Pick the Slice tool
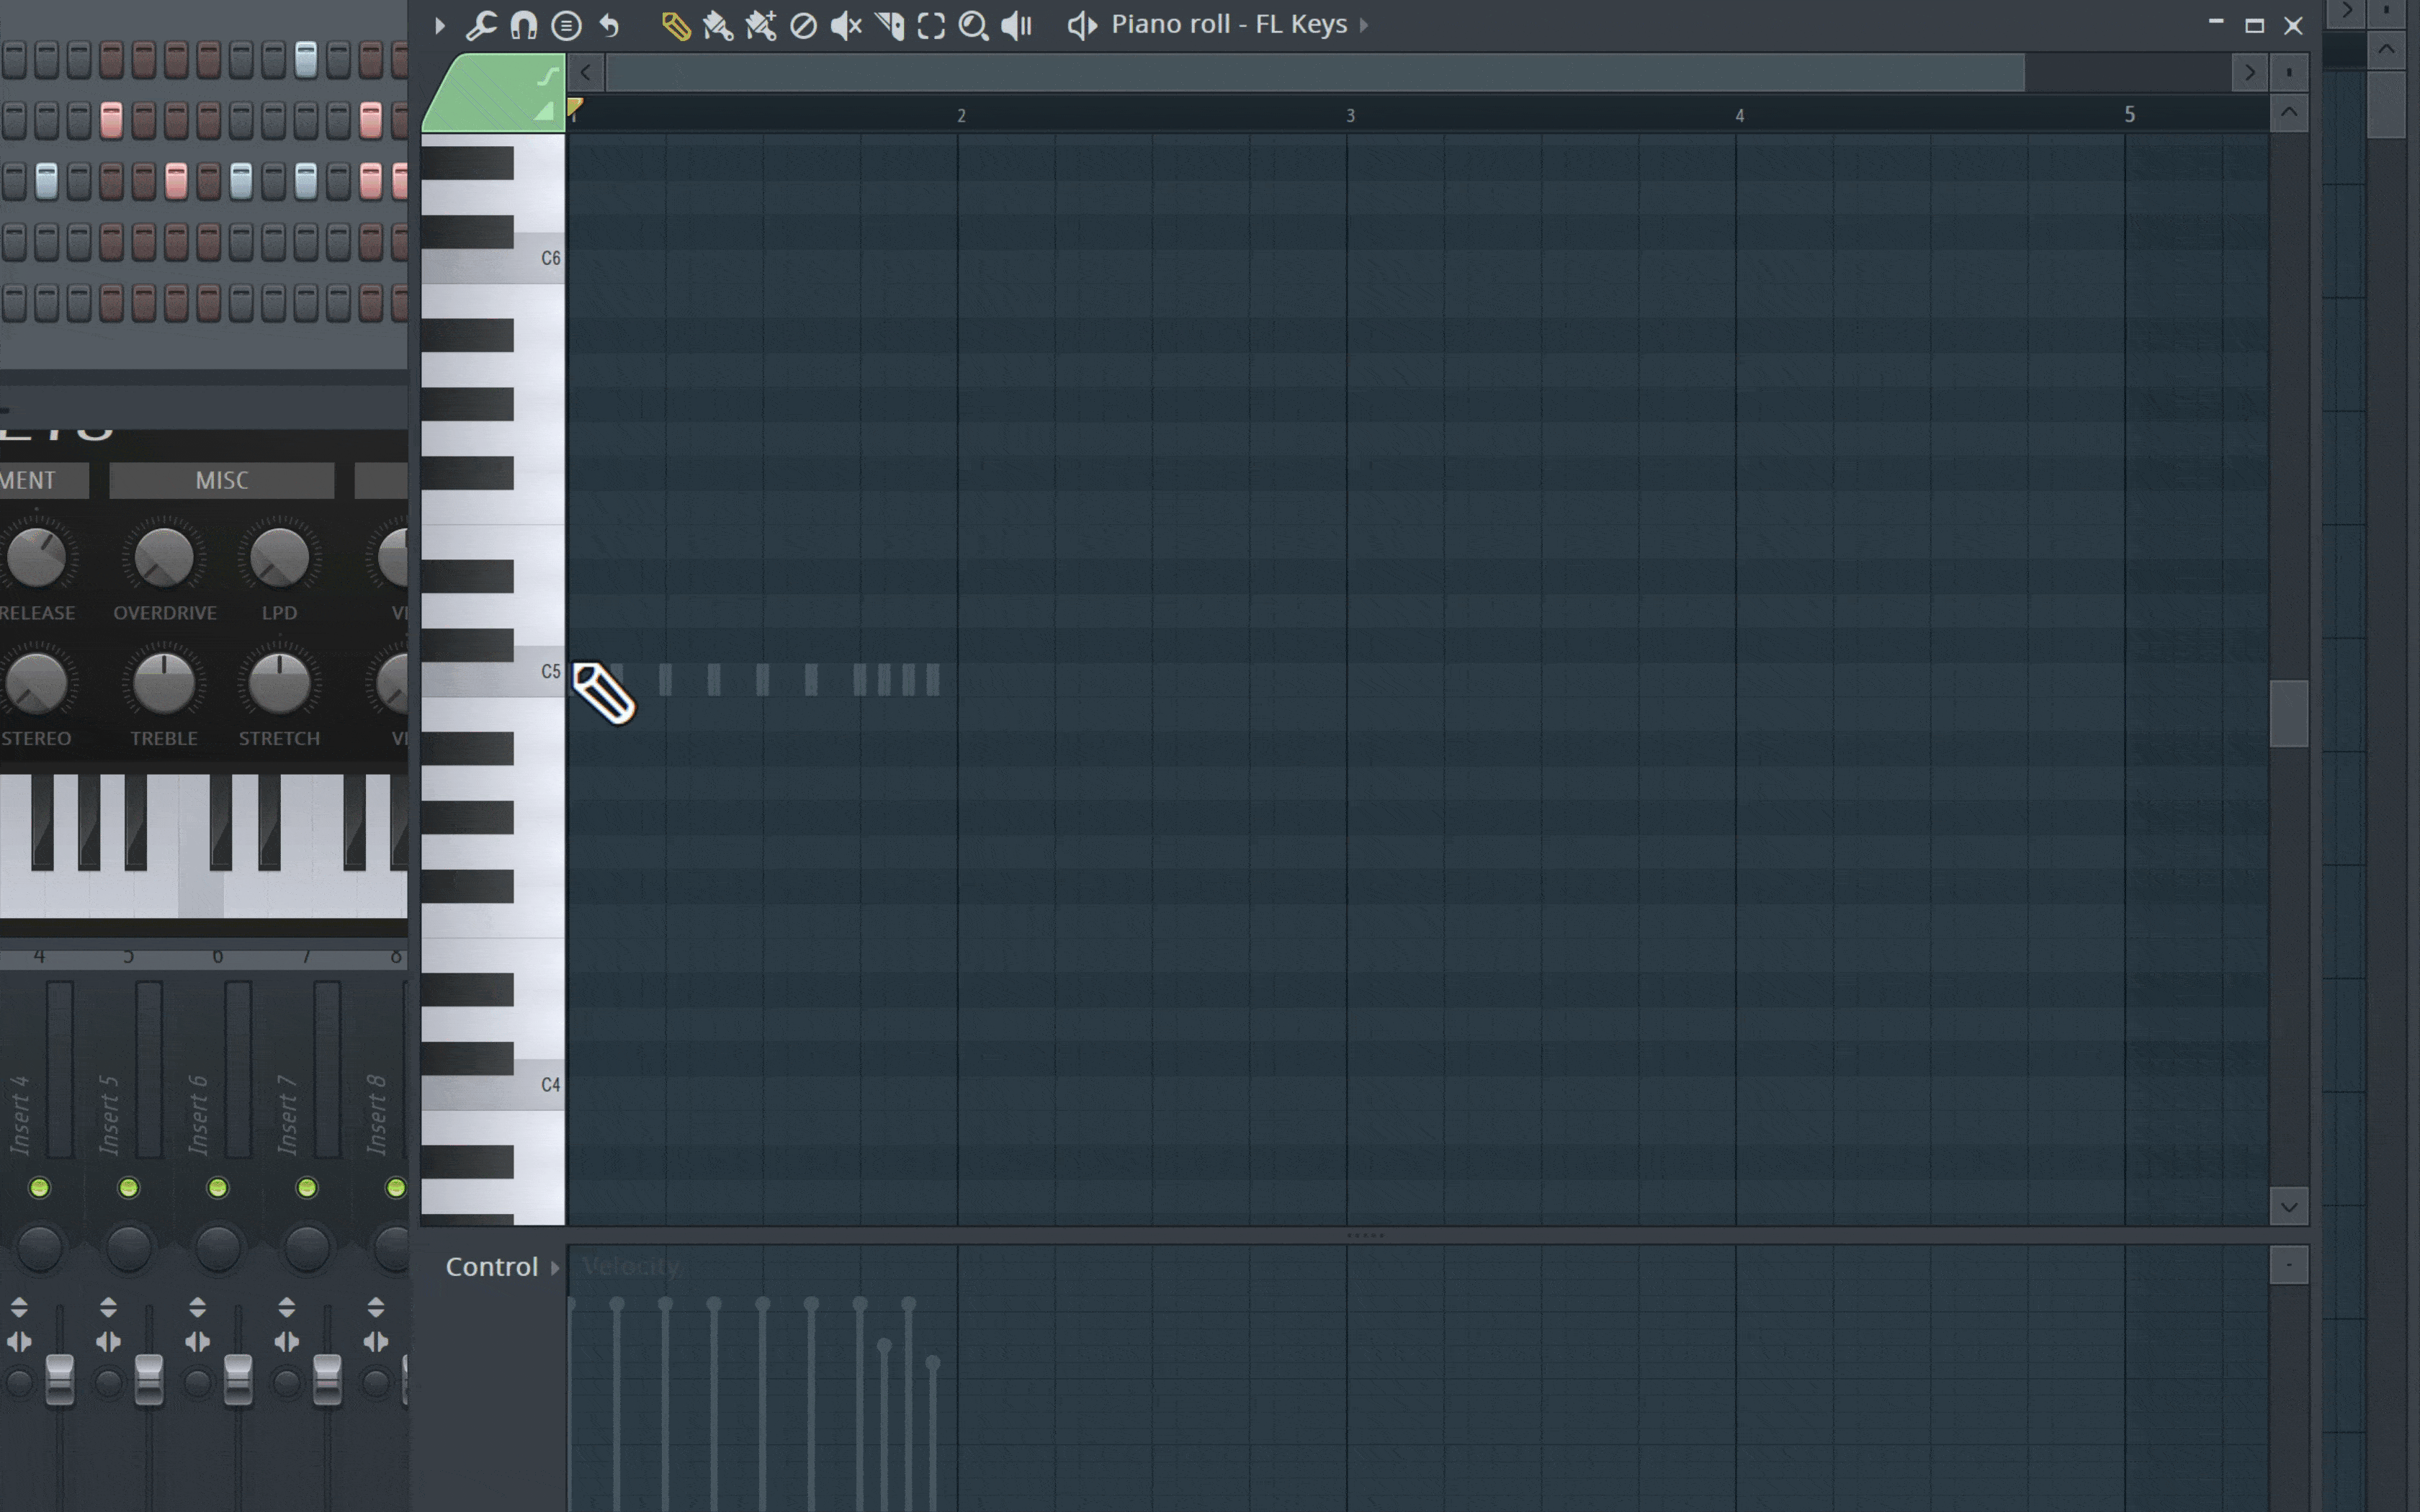Image resolution: width=2420 pixels, height=1512 pixels. [x=889, y=26]
